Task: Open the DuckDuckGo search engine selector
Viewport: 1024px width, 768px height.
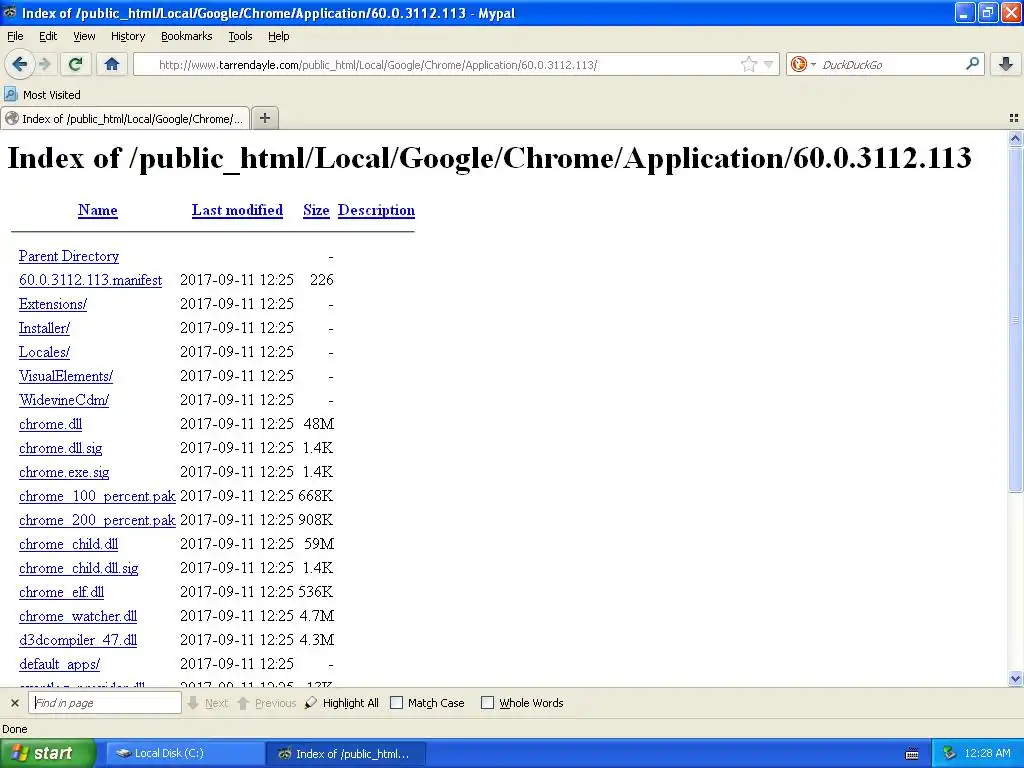Action: click(803, 64)
